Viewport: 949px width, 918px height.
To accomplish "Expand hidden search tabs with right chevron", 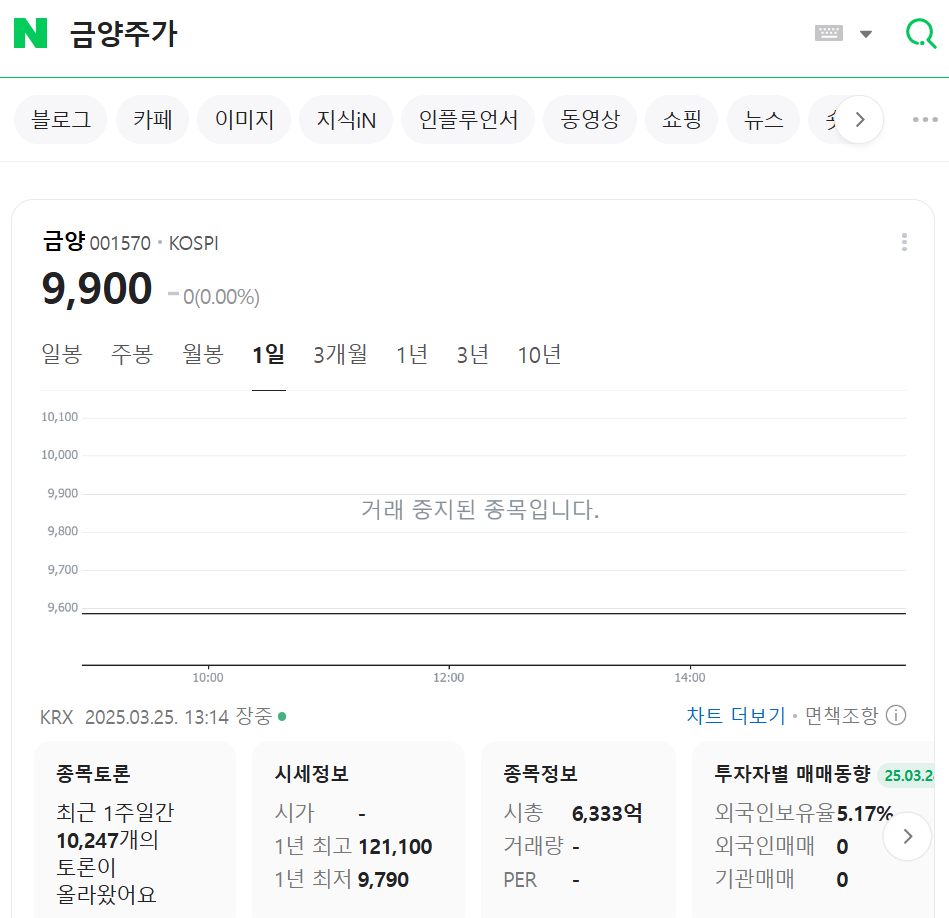I will [860, 118].
